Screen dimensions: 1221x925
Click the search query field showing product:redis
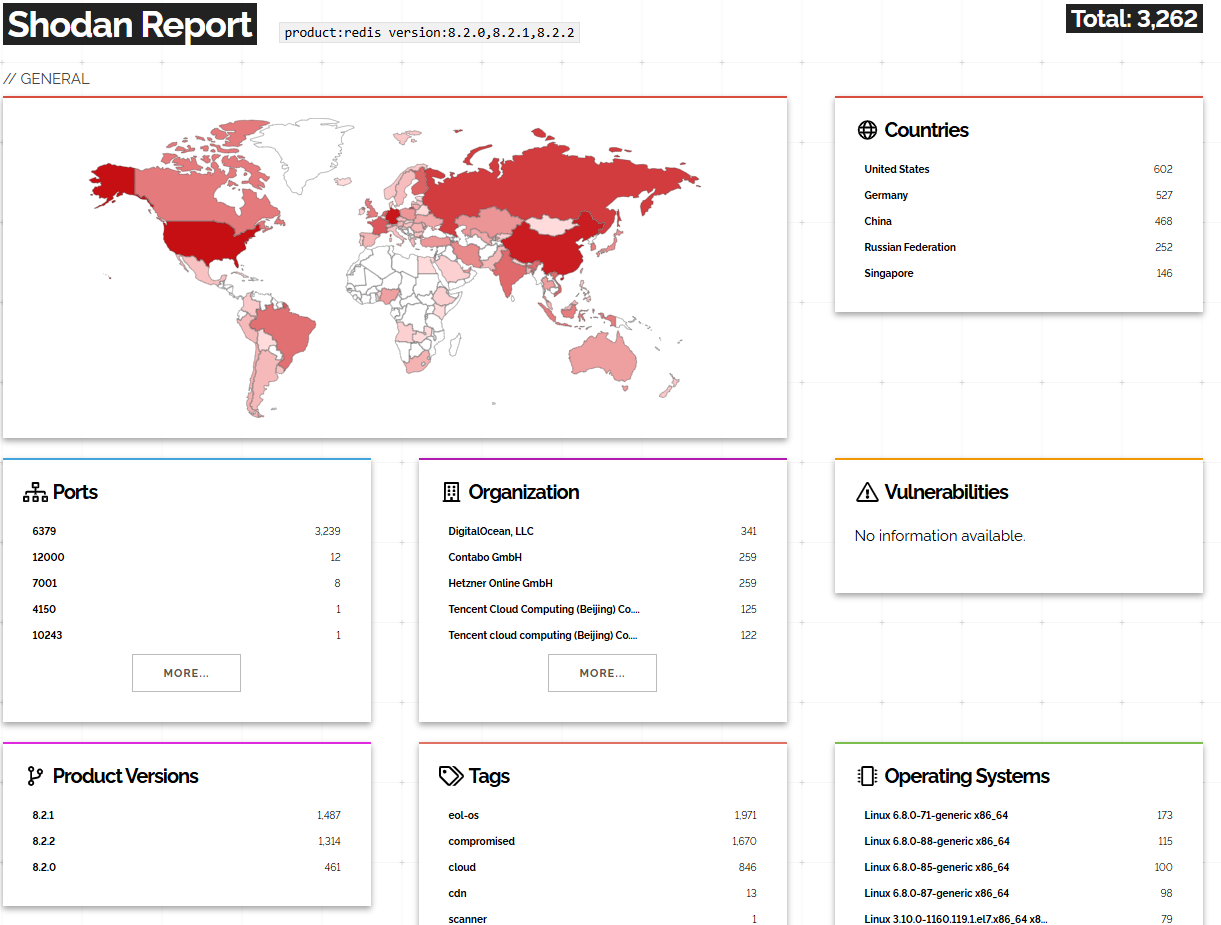coord(431,32)
